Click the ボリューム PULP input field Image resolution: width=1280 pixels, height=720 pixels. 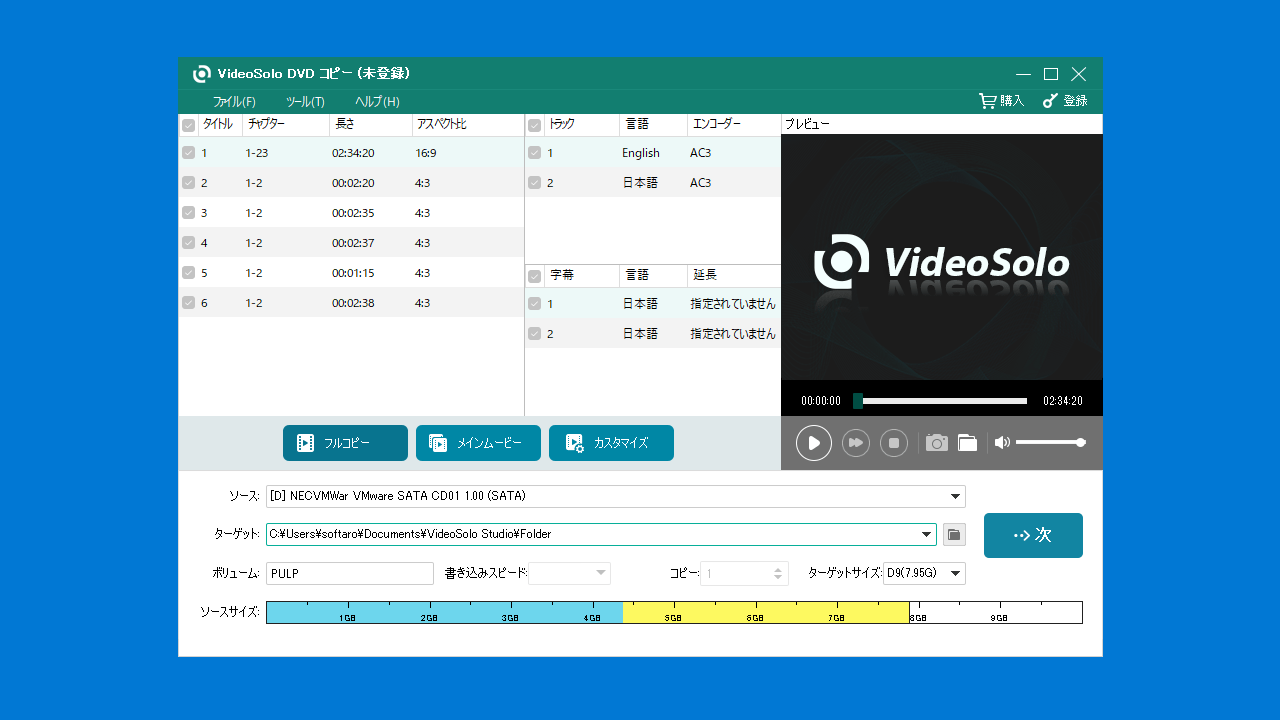[349, 573]
